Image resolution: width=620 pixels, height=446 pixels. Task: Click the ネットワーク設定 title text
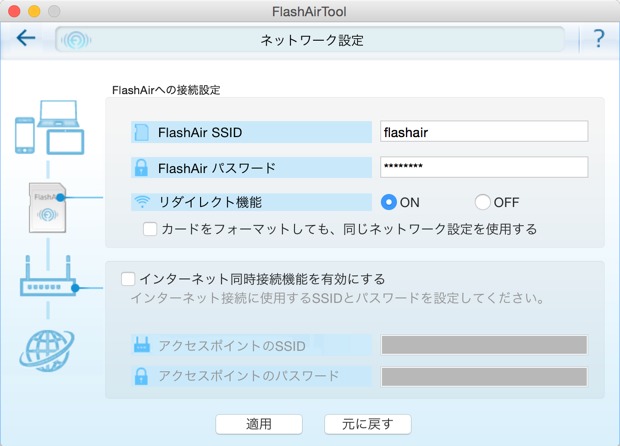click(312, 40)
